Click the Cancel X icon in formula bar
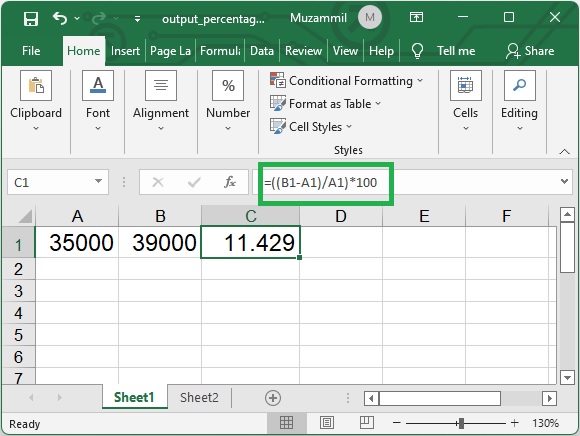 158,182
